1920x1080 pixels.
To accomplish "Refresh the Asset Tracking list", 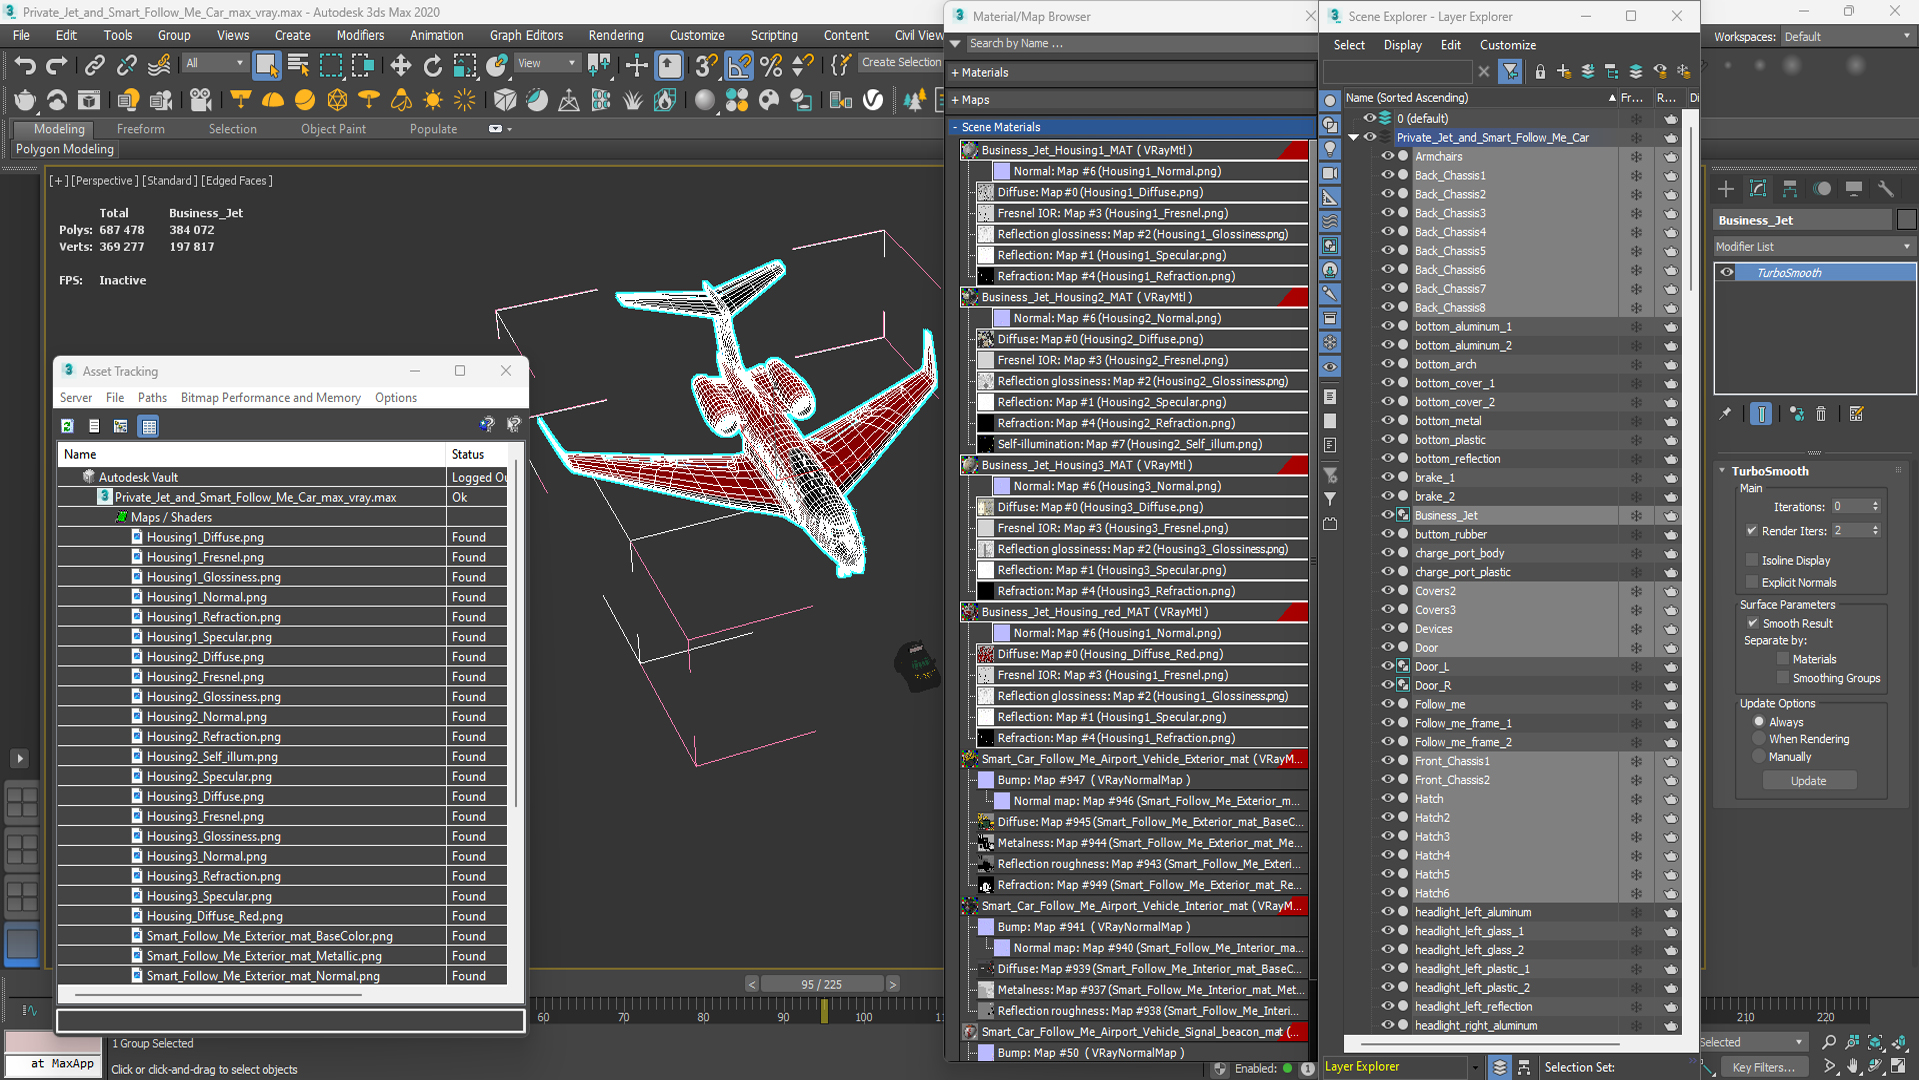I will point(67,426).
